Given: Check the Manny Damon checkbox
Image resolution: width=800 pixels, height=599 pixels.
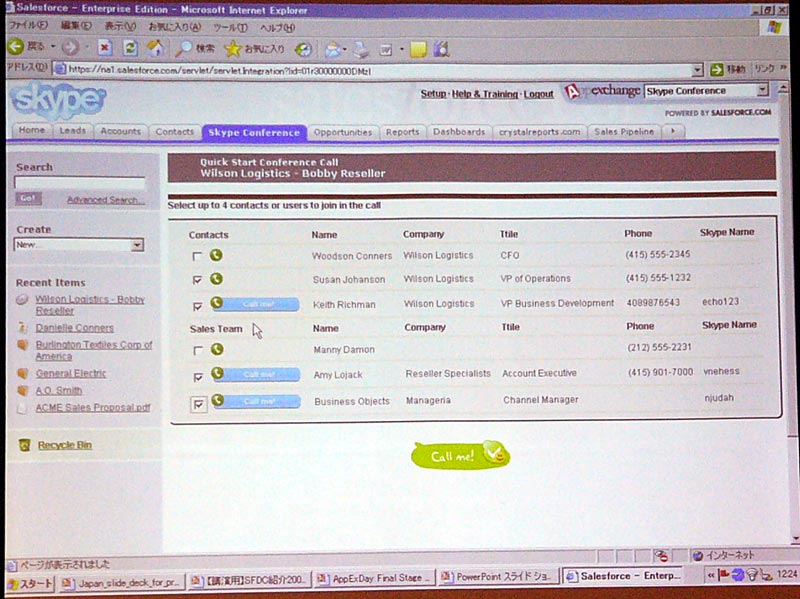Looking at the screenshot, I should 198,351.
